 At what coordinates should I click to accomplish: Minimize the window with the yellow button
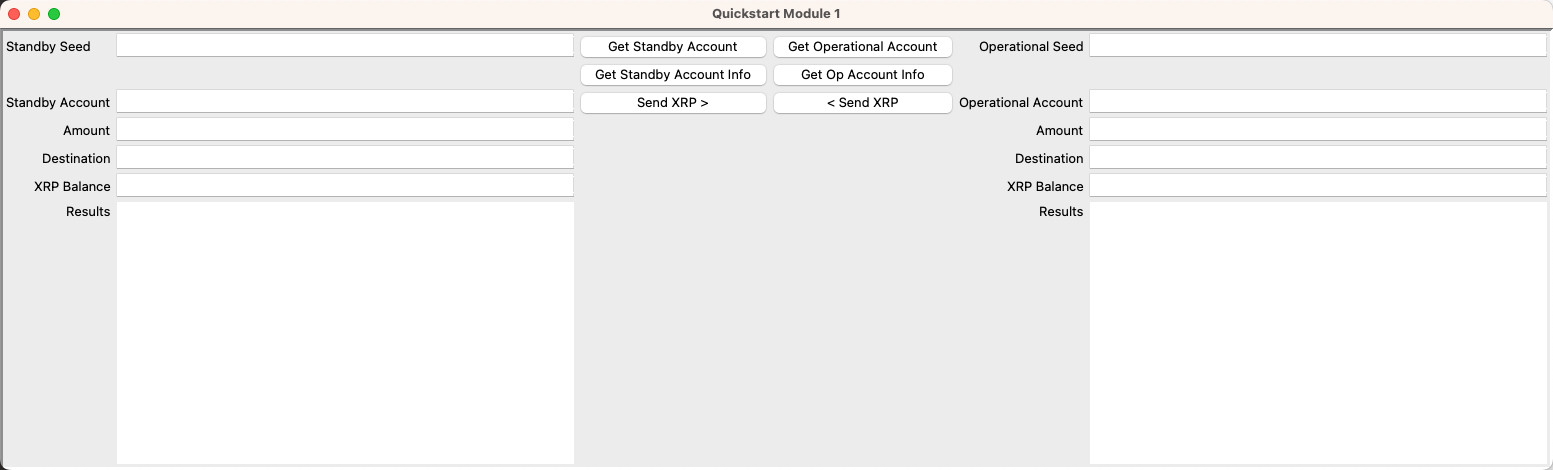click(x=34, y=14)
